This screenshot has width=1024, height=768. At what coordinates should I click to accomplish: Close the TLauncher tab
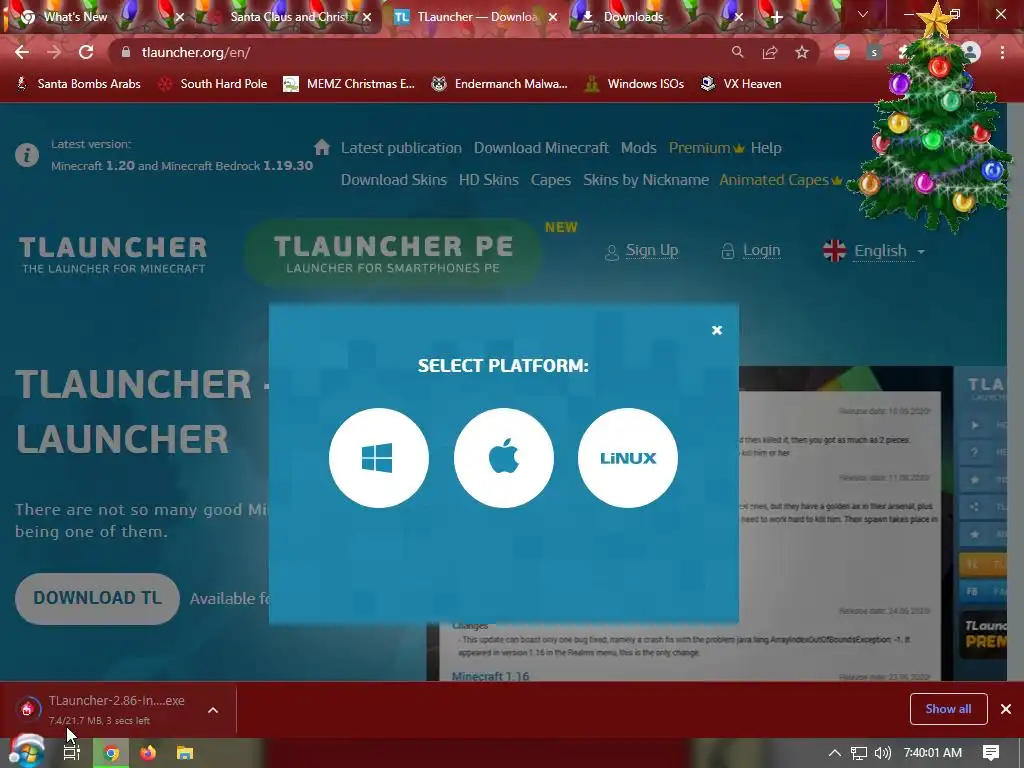point(553,18)
